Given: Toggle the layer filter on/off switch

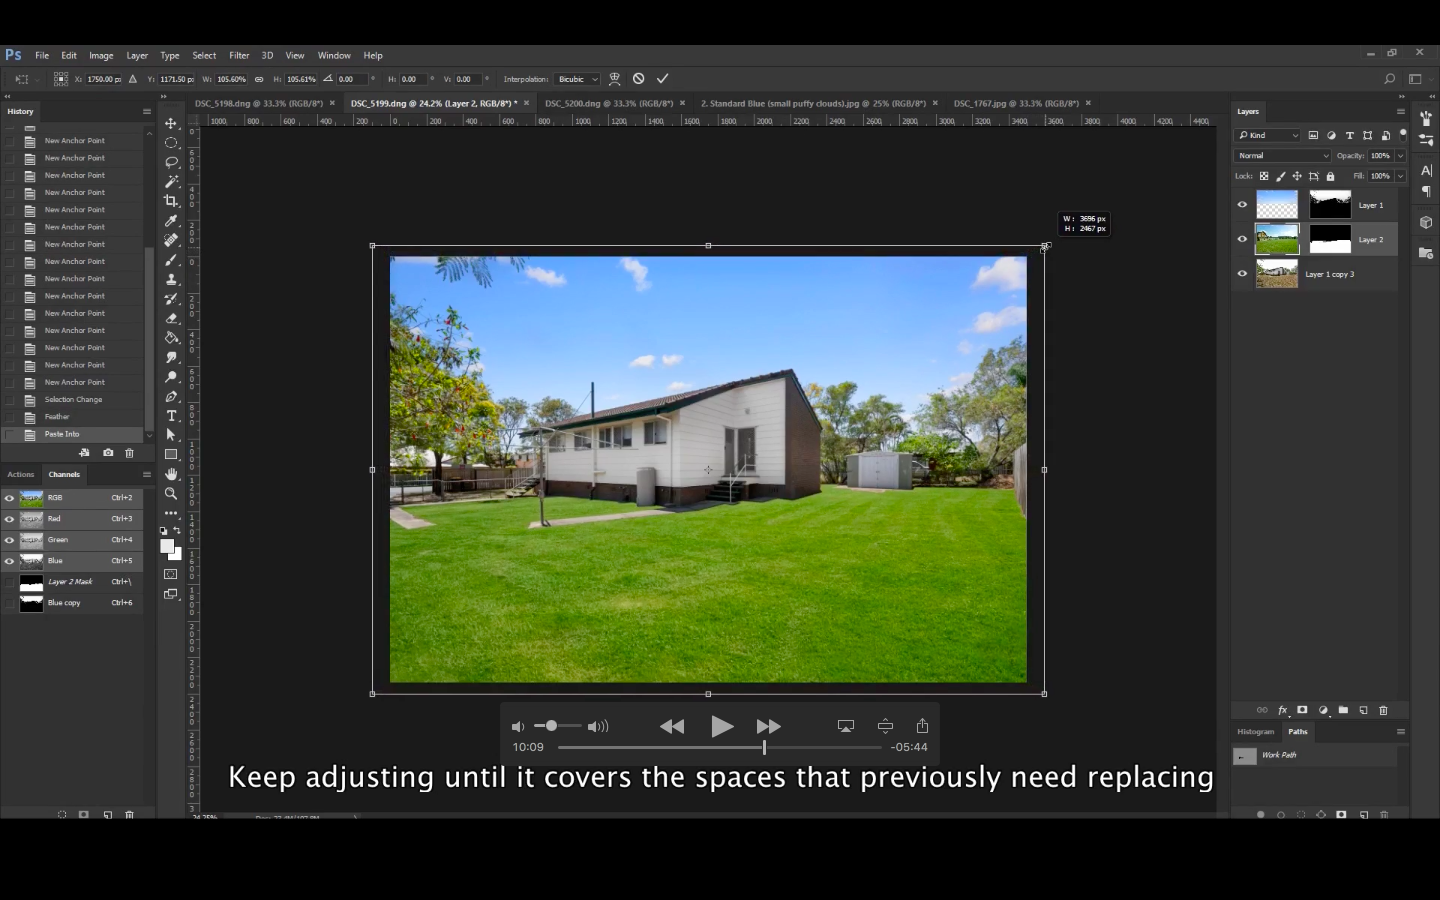Looking at the screenshot, I should (1403, 134).
